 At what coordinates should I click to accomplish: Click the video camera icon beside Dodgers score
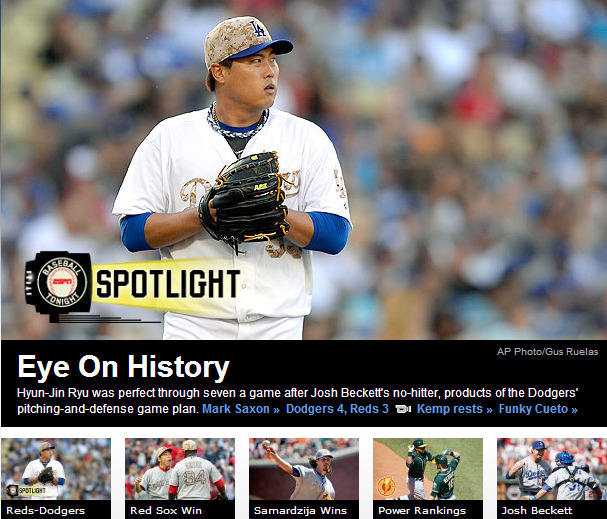click(x=403, y=409)
